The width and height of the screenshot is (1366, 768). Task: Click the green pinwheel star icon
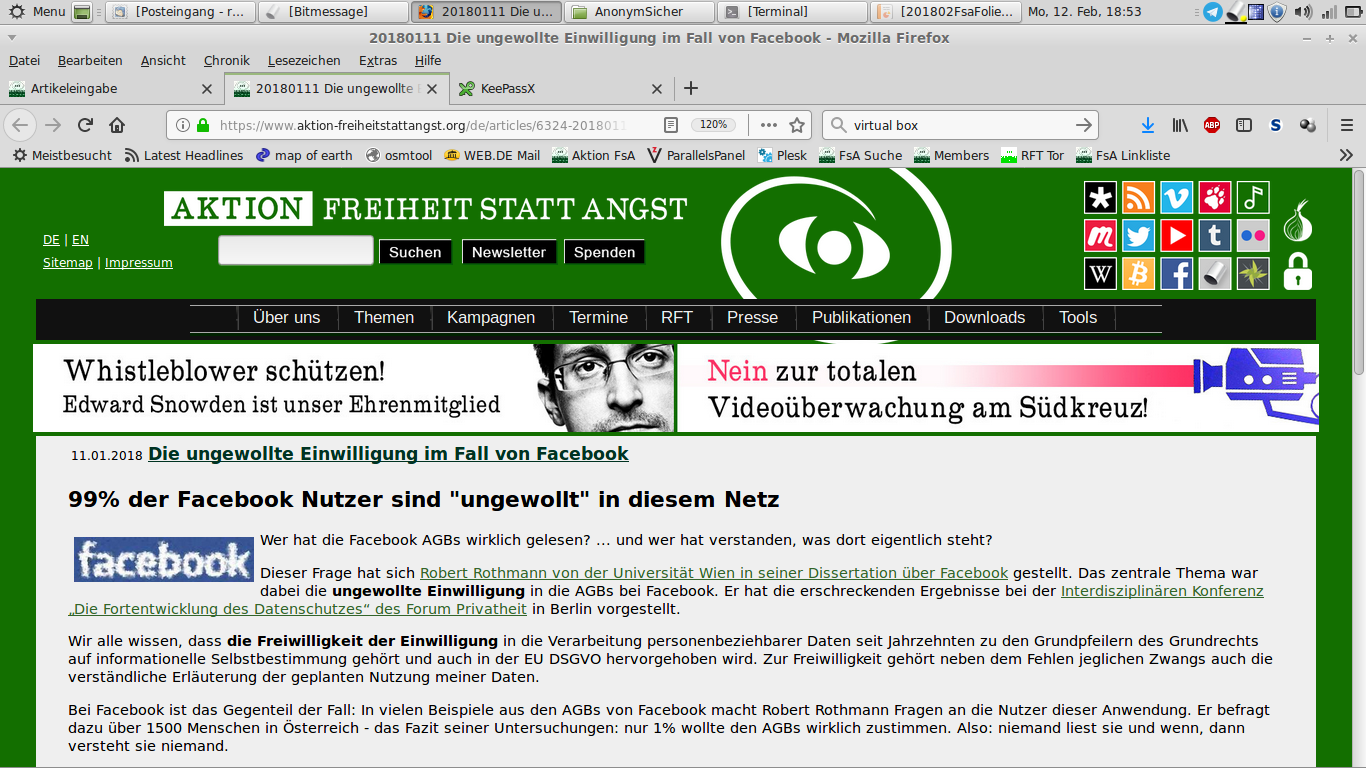[1253, 274]
